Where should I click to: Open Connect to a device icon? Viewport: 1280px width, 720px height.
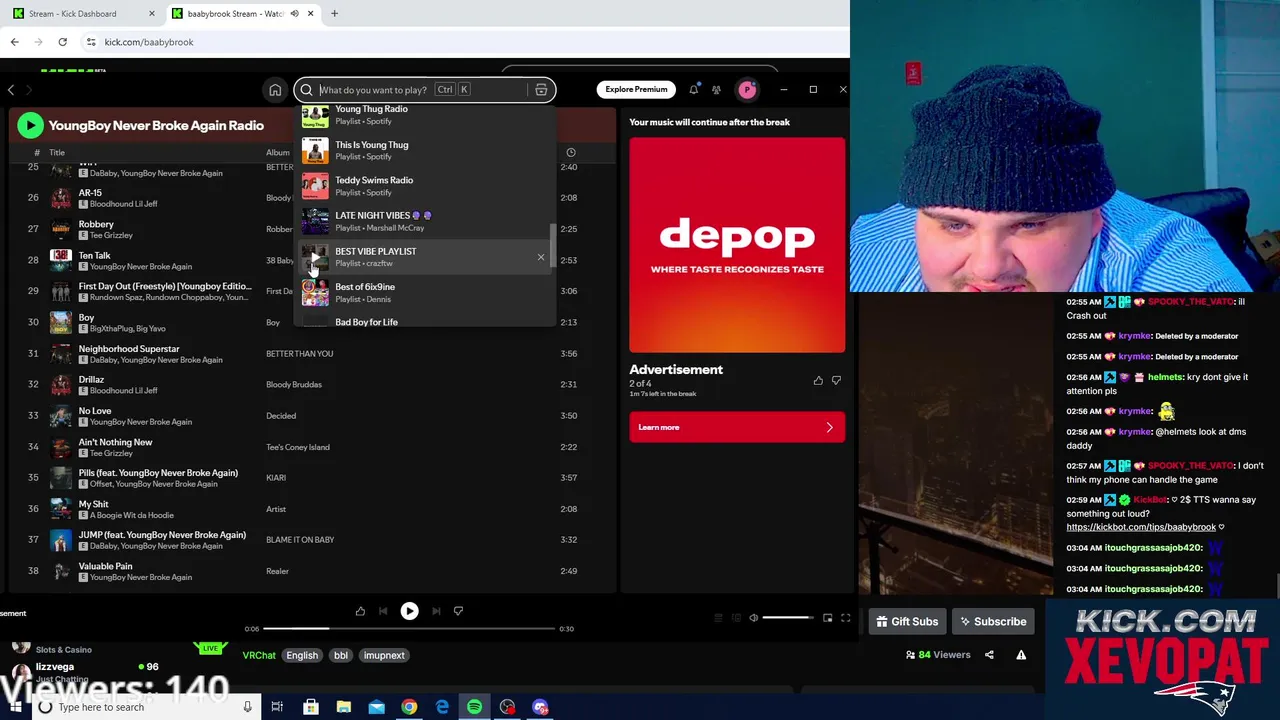[736, 618]
